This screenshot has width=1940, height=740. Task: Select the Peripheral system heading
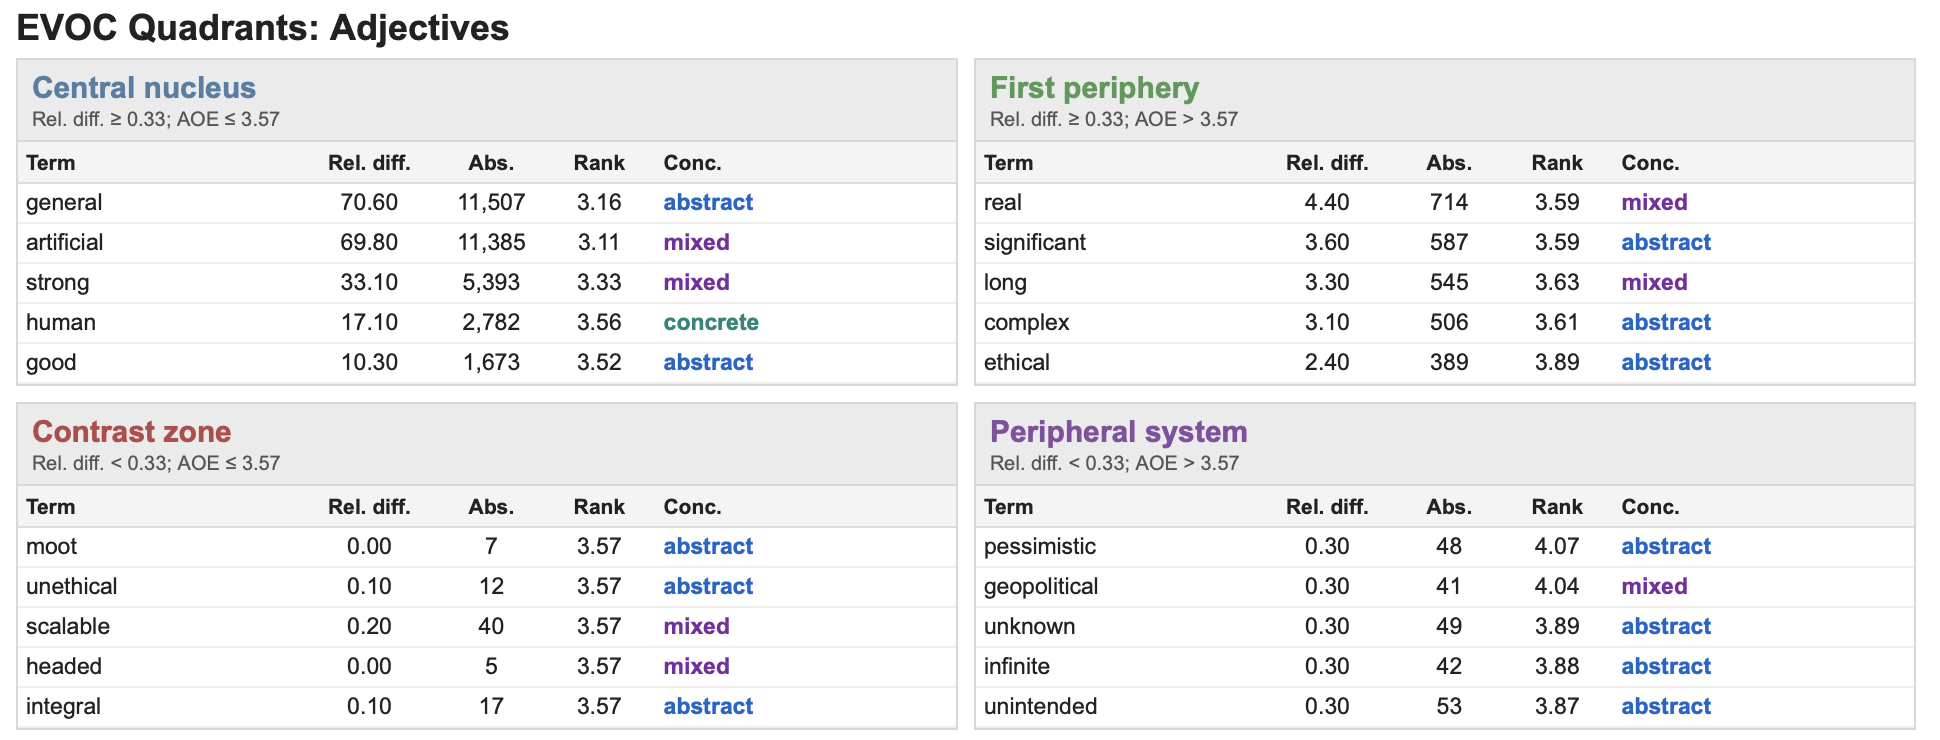1119,432
